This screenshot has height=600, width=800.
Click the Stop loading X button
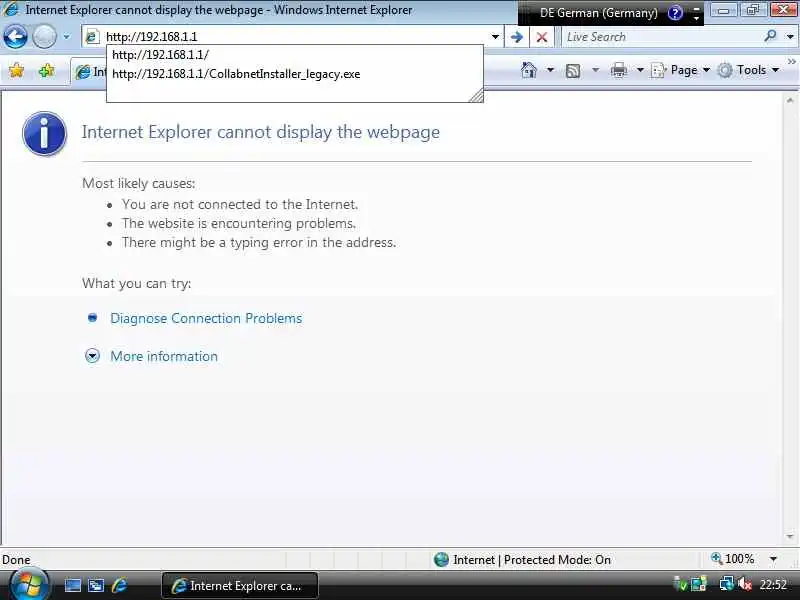tap(542, 37)
